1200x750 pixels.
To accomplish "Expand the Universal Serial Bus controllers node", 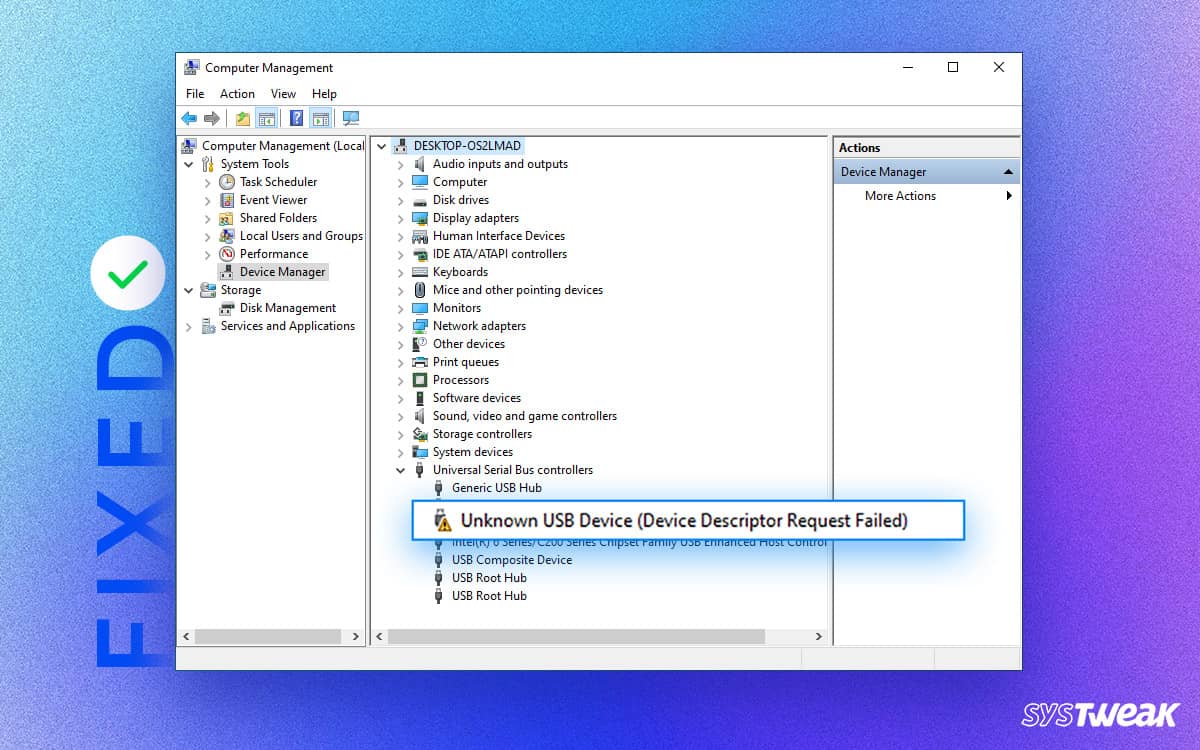I will [399, 470].
